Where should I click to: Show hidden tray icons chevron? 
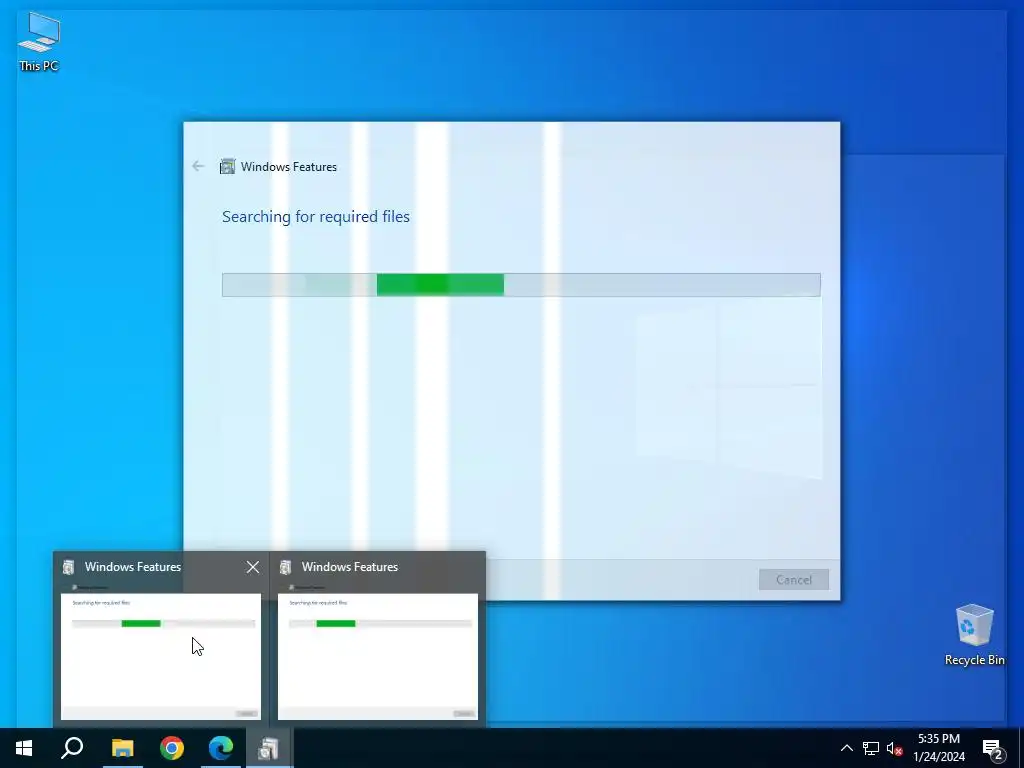[846, 748]
